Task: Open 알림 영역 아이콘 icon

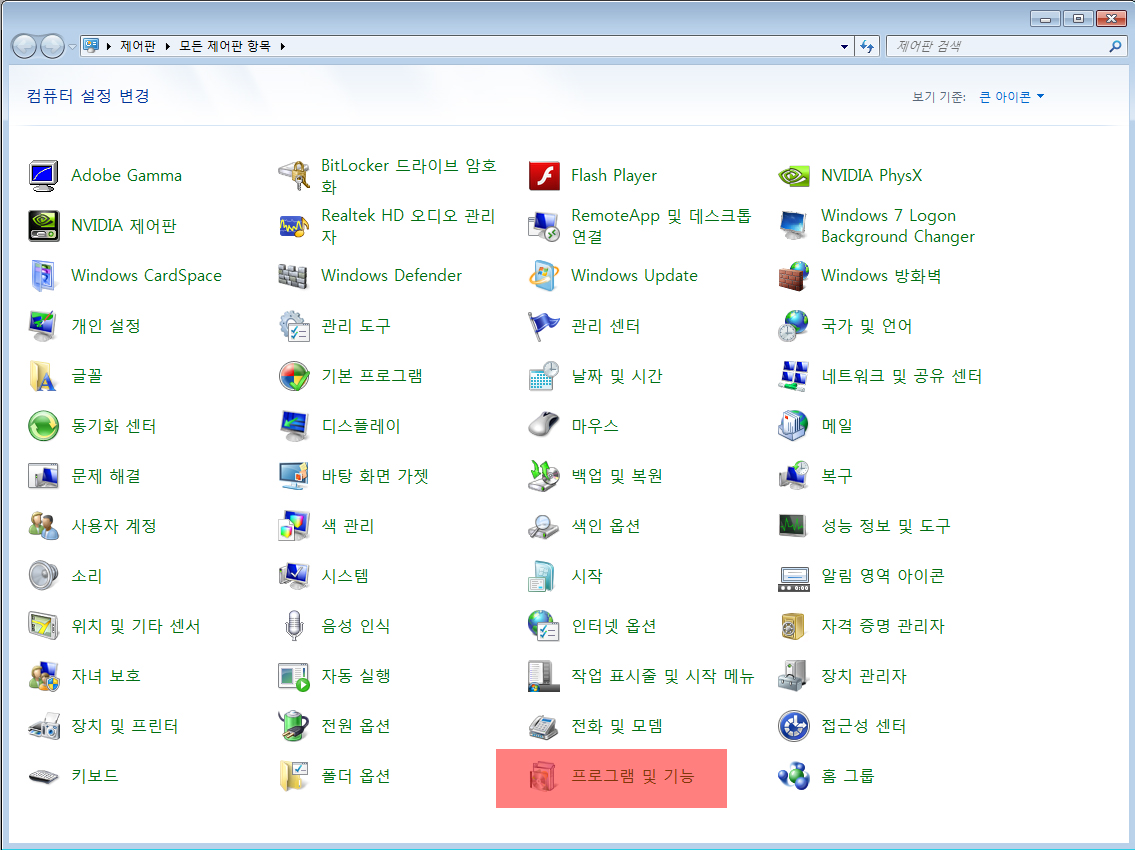Action: tap(793, 576)
